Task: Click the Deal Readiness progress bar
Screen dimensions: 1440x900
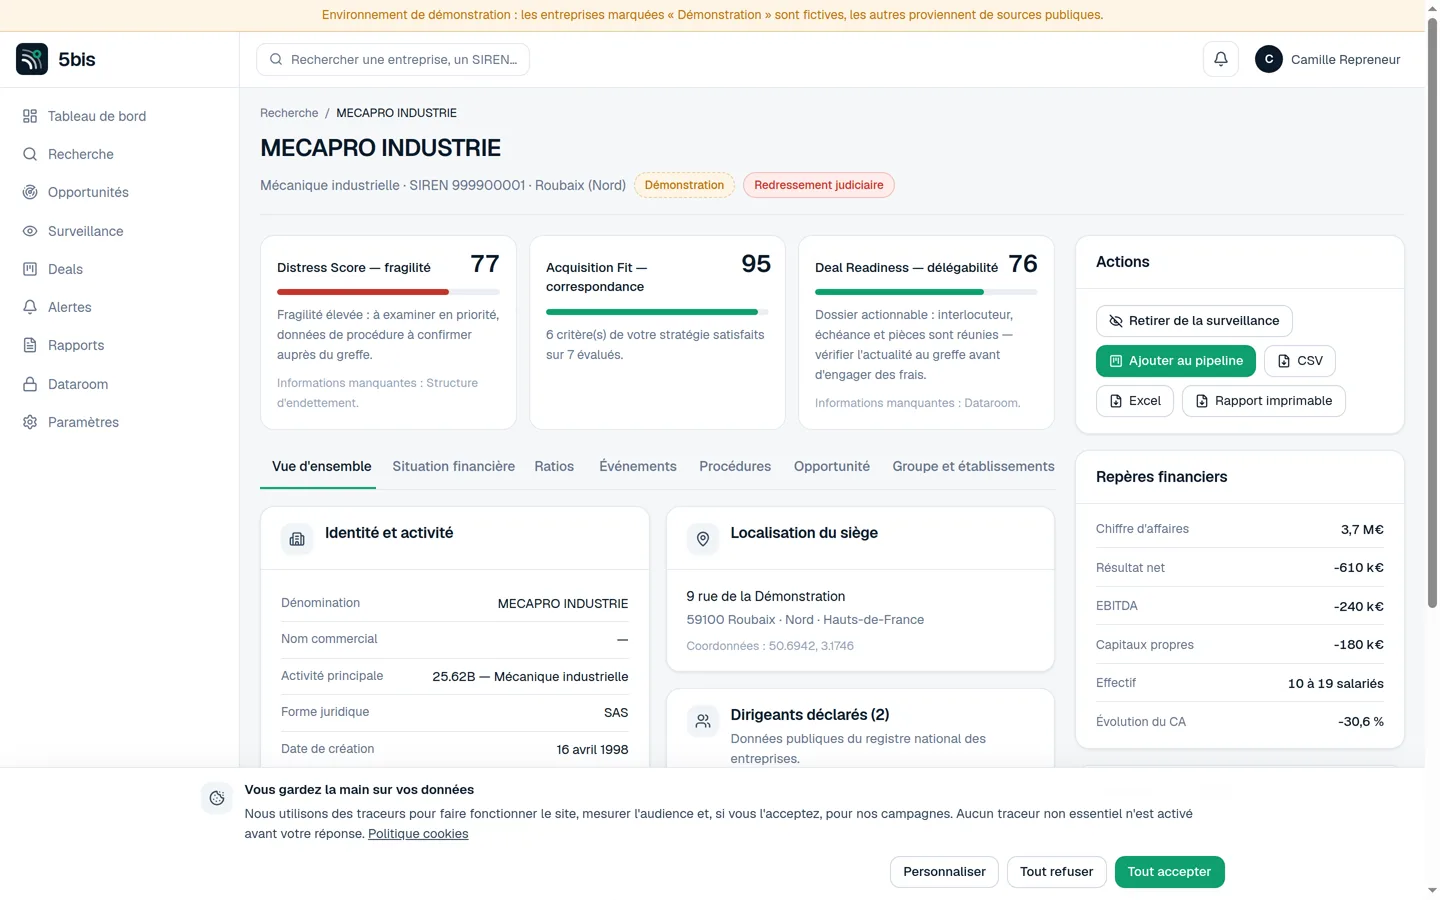Action: [x=926, y=292]
